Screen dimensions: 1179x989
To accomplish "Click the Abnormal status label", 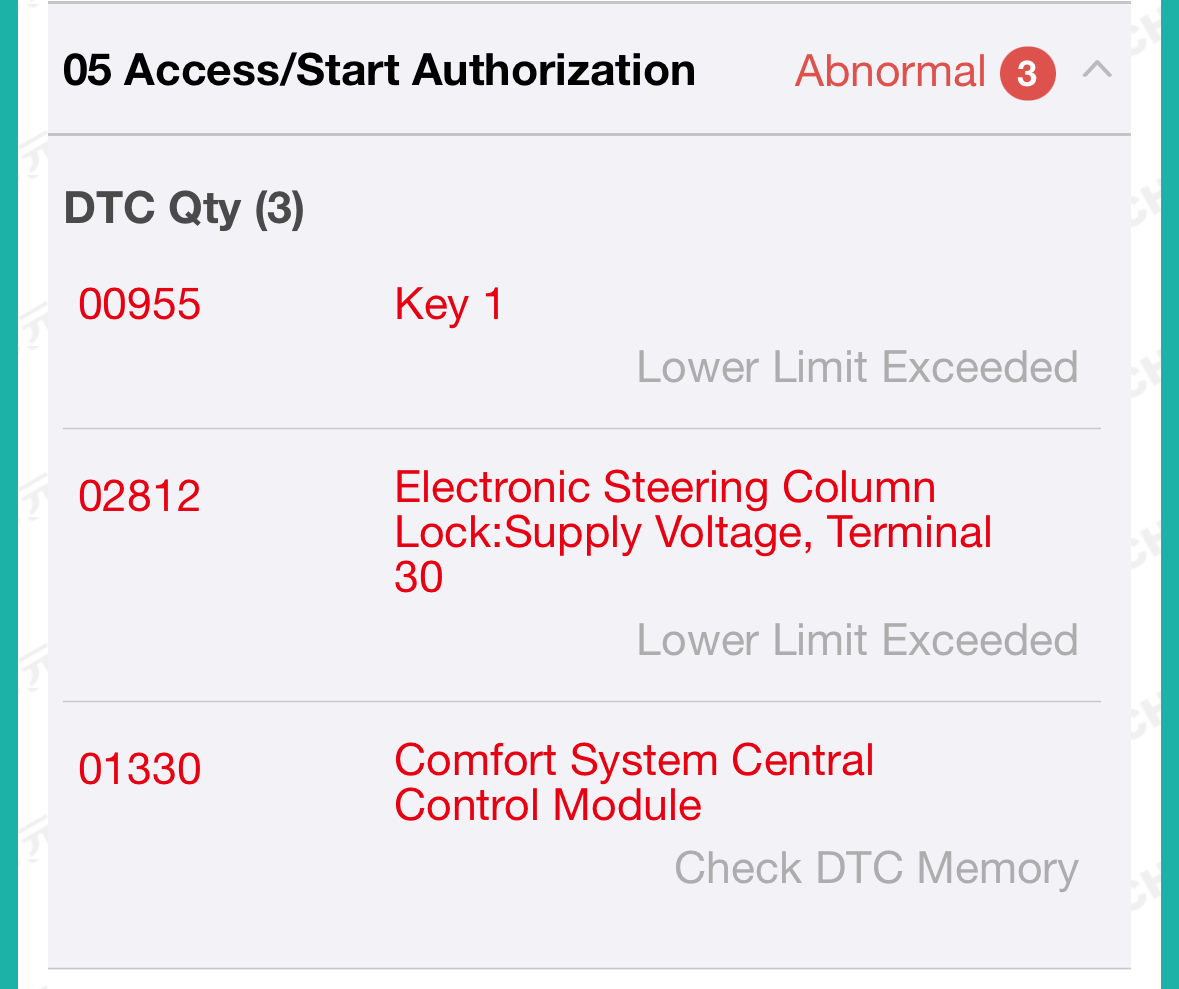I will (890, 72).
